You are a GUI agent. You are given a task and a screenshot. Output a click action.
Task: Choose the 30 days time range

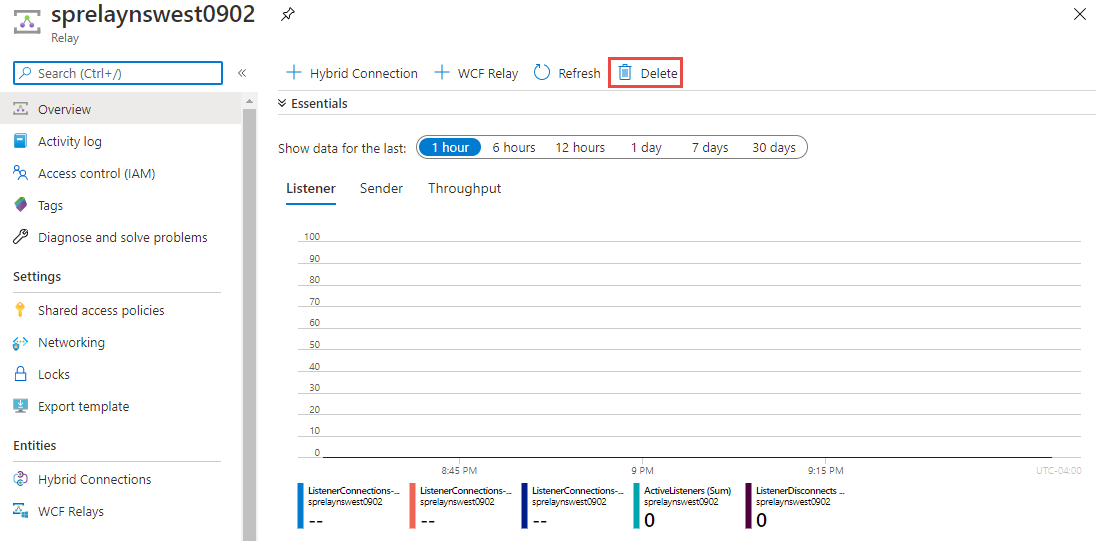tap(773, 147)
